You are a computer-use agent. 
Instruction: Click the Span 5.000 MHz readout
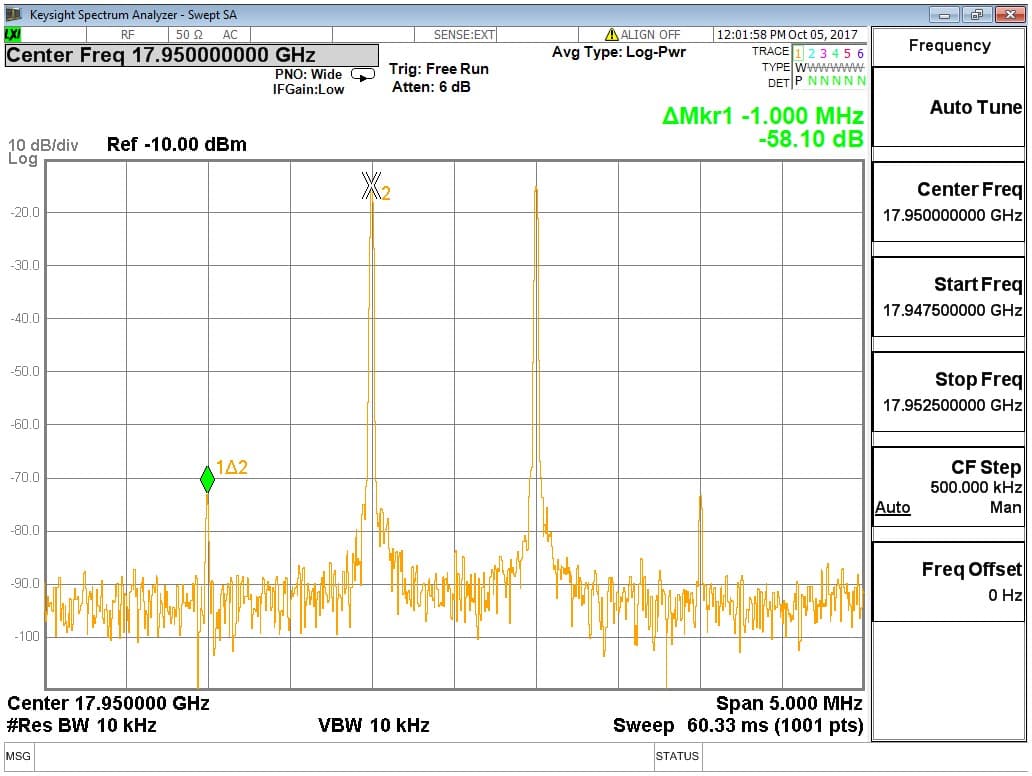tap(789, 703)
